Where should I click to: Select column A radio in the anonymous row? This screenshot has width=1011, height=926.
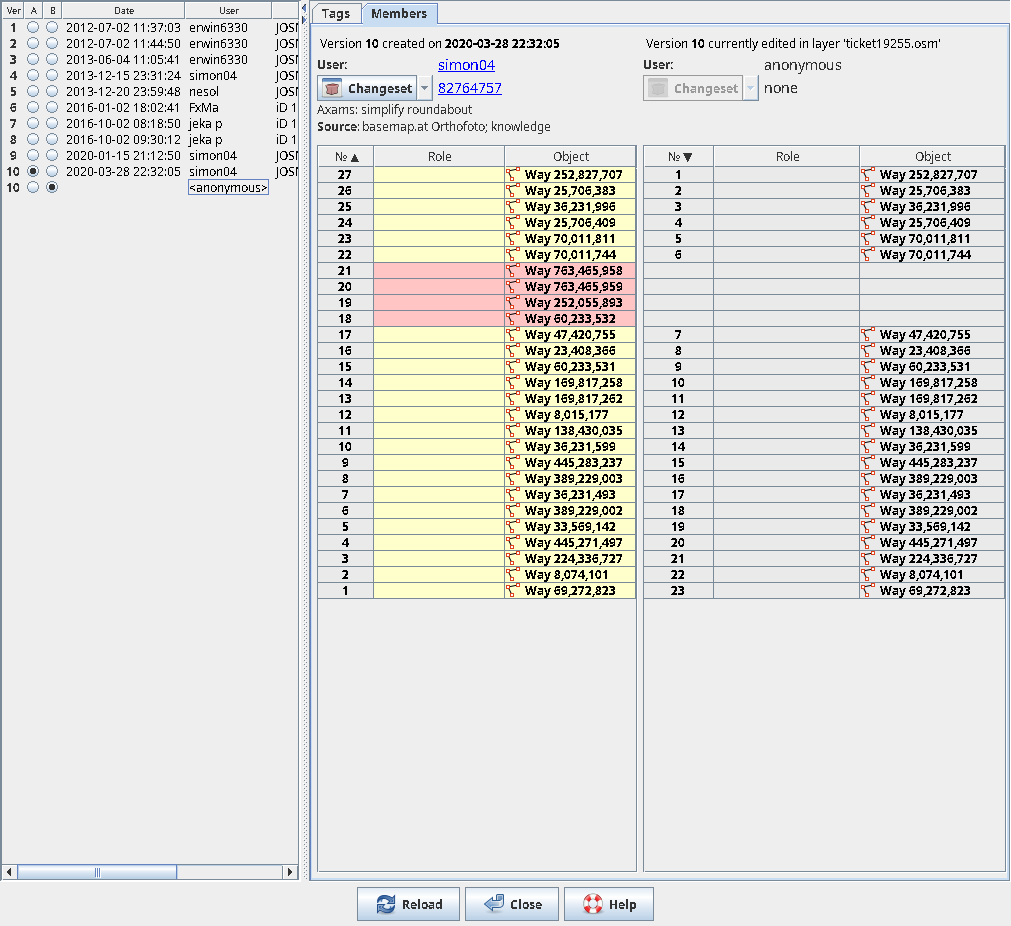[x=33, y=188]
